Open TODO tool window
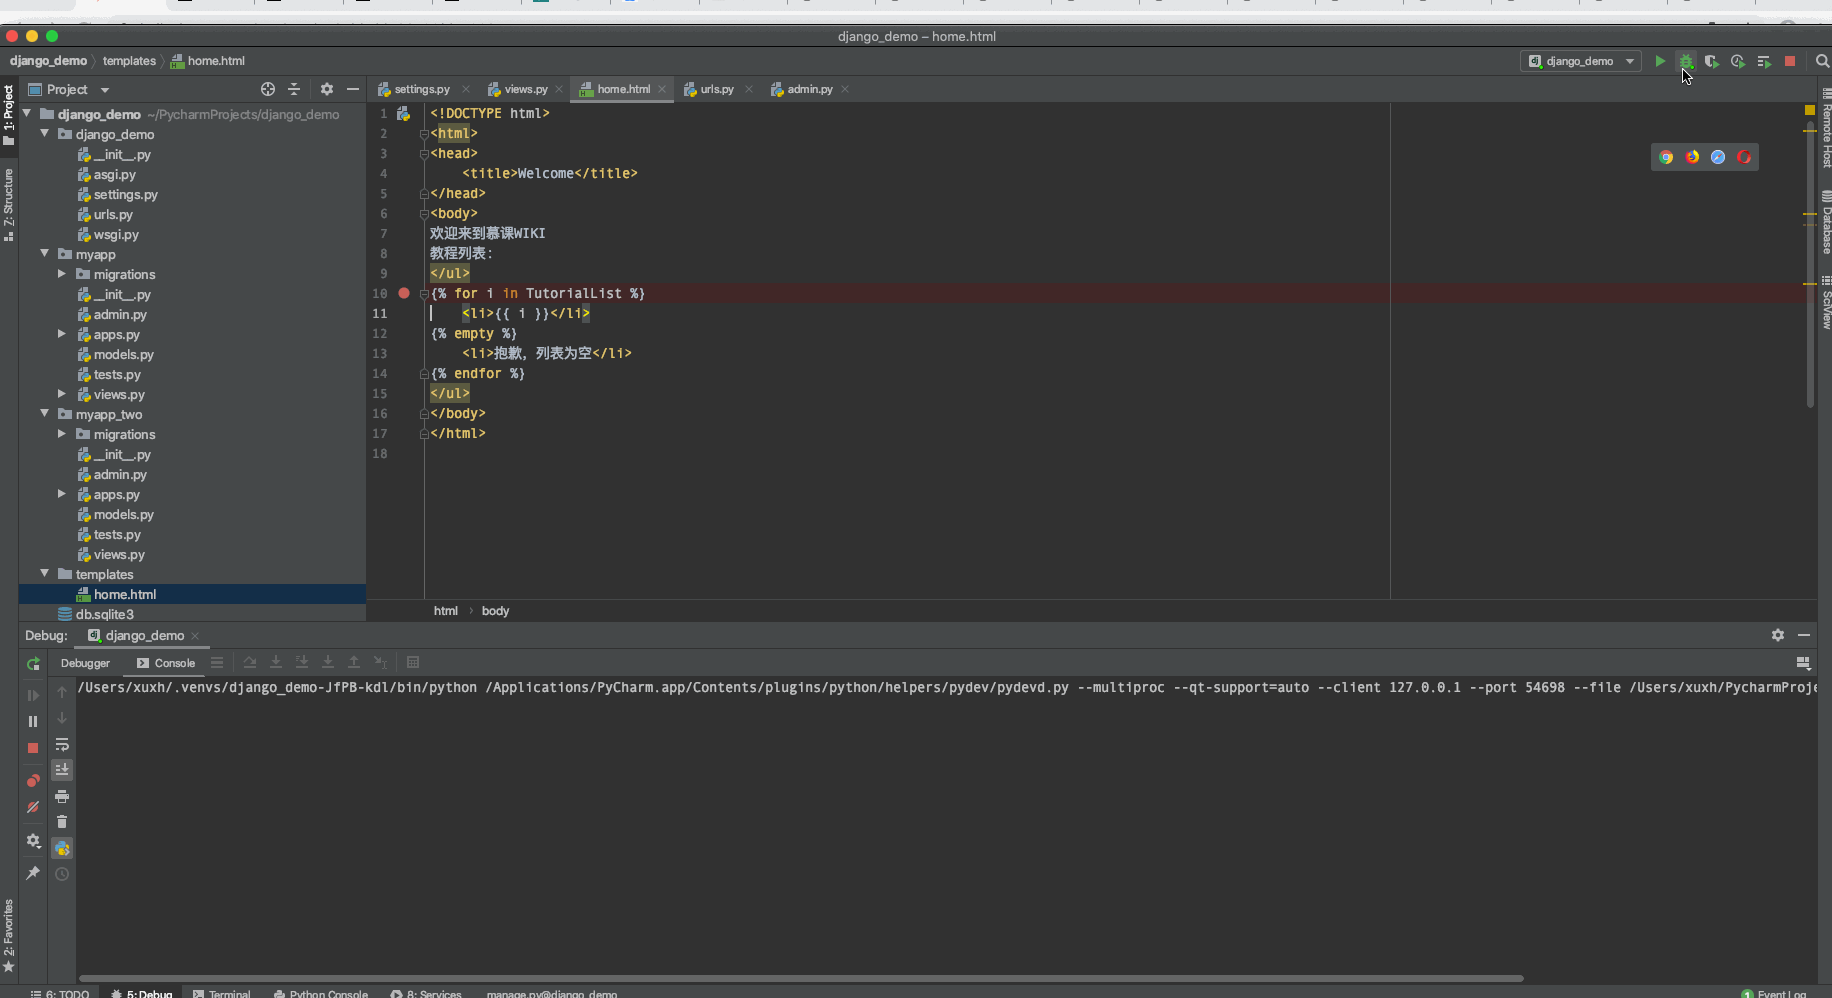1832x998 pixels. coord(60,993)
